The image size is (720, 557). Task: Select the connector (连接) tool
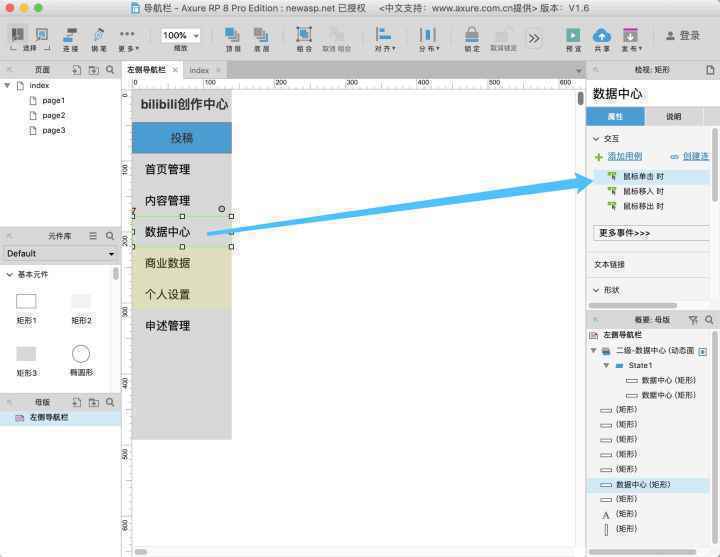71,39
